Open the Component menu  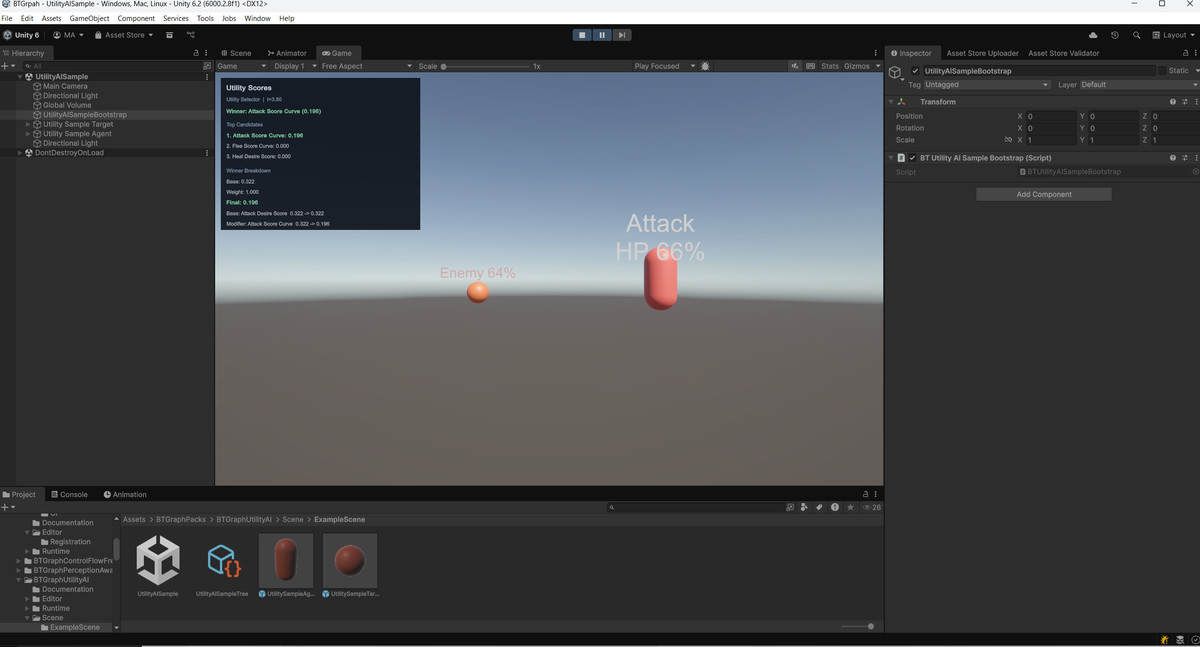[x=136, y=18]
